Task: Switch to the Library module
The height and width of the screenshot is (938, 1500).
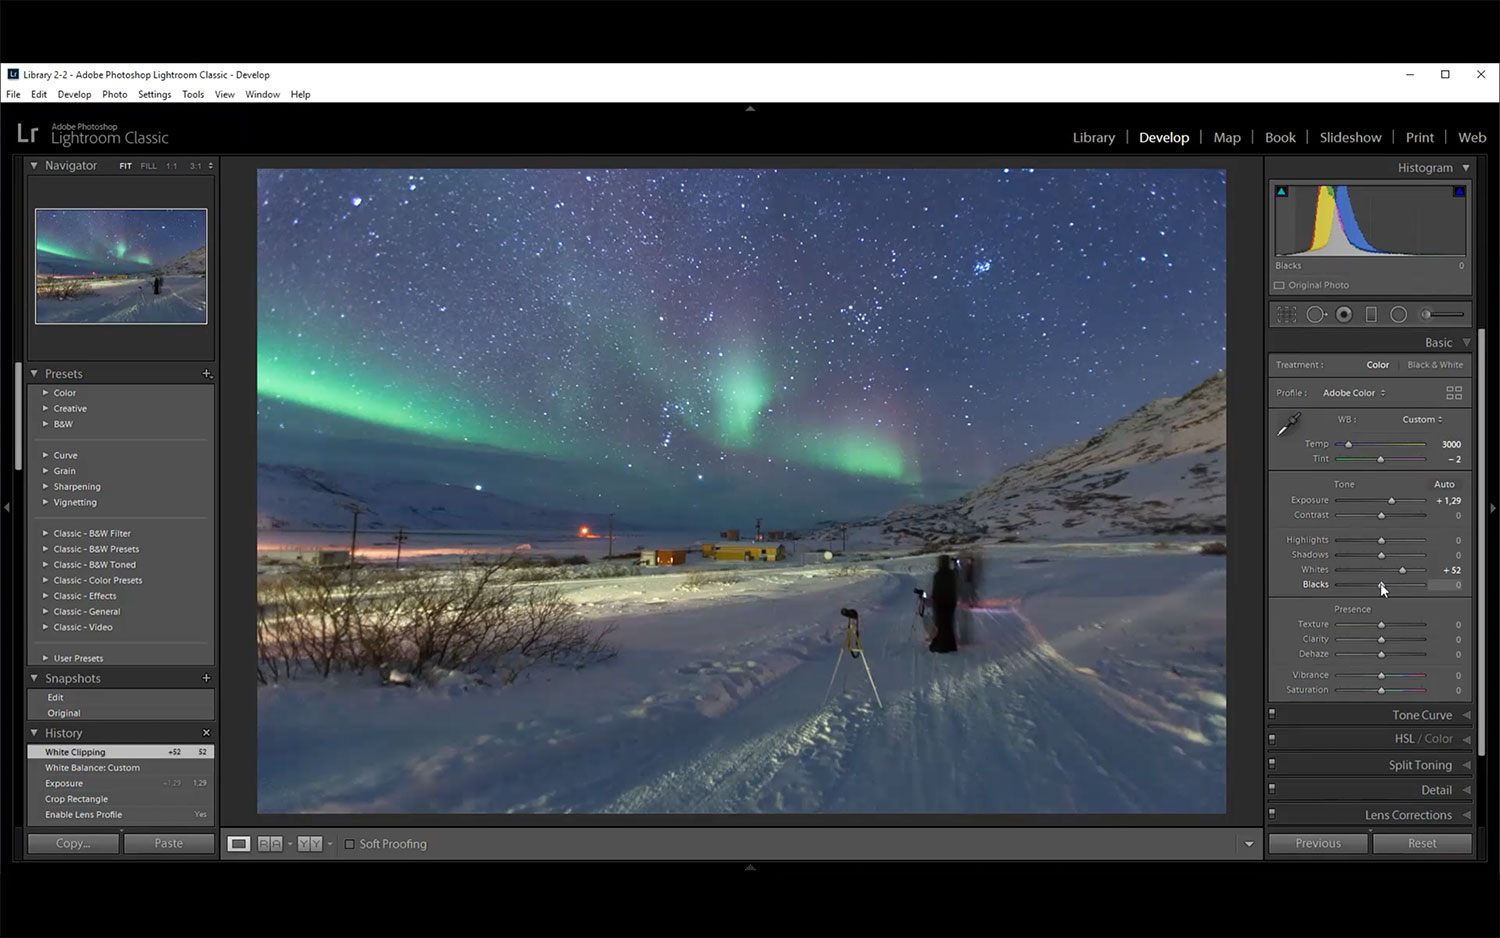Action: coord(1093,138)
